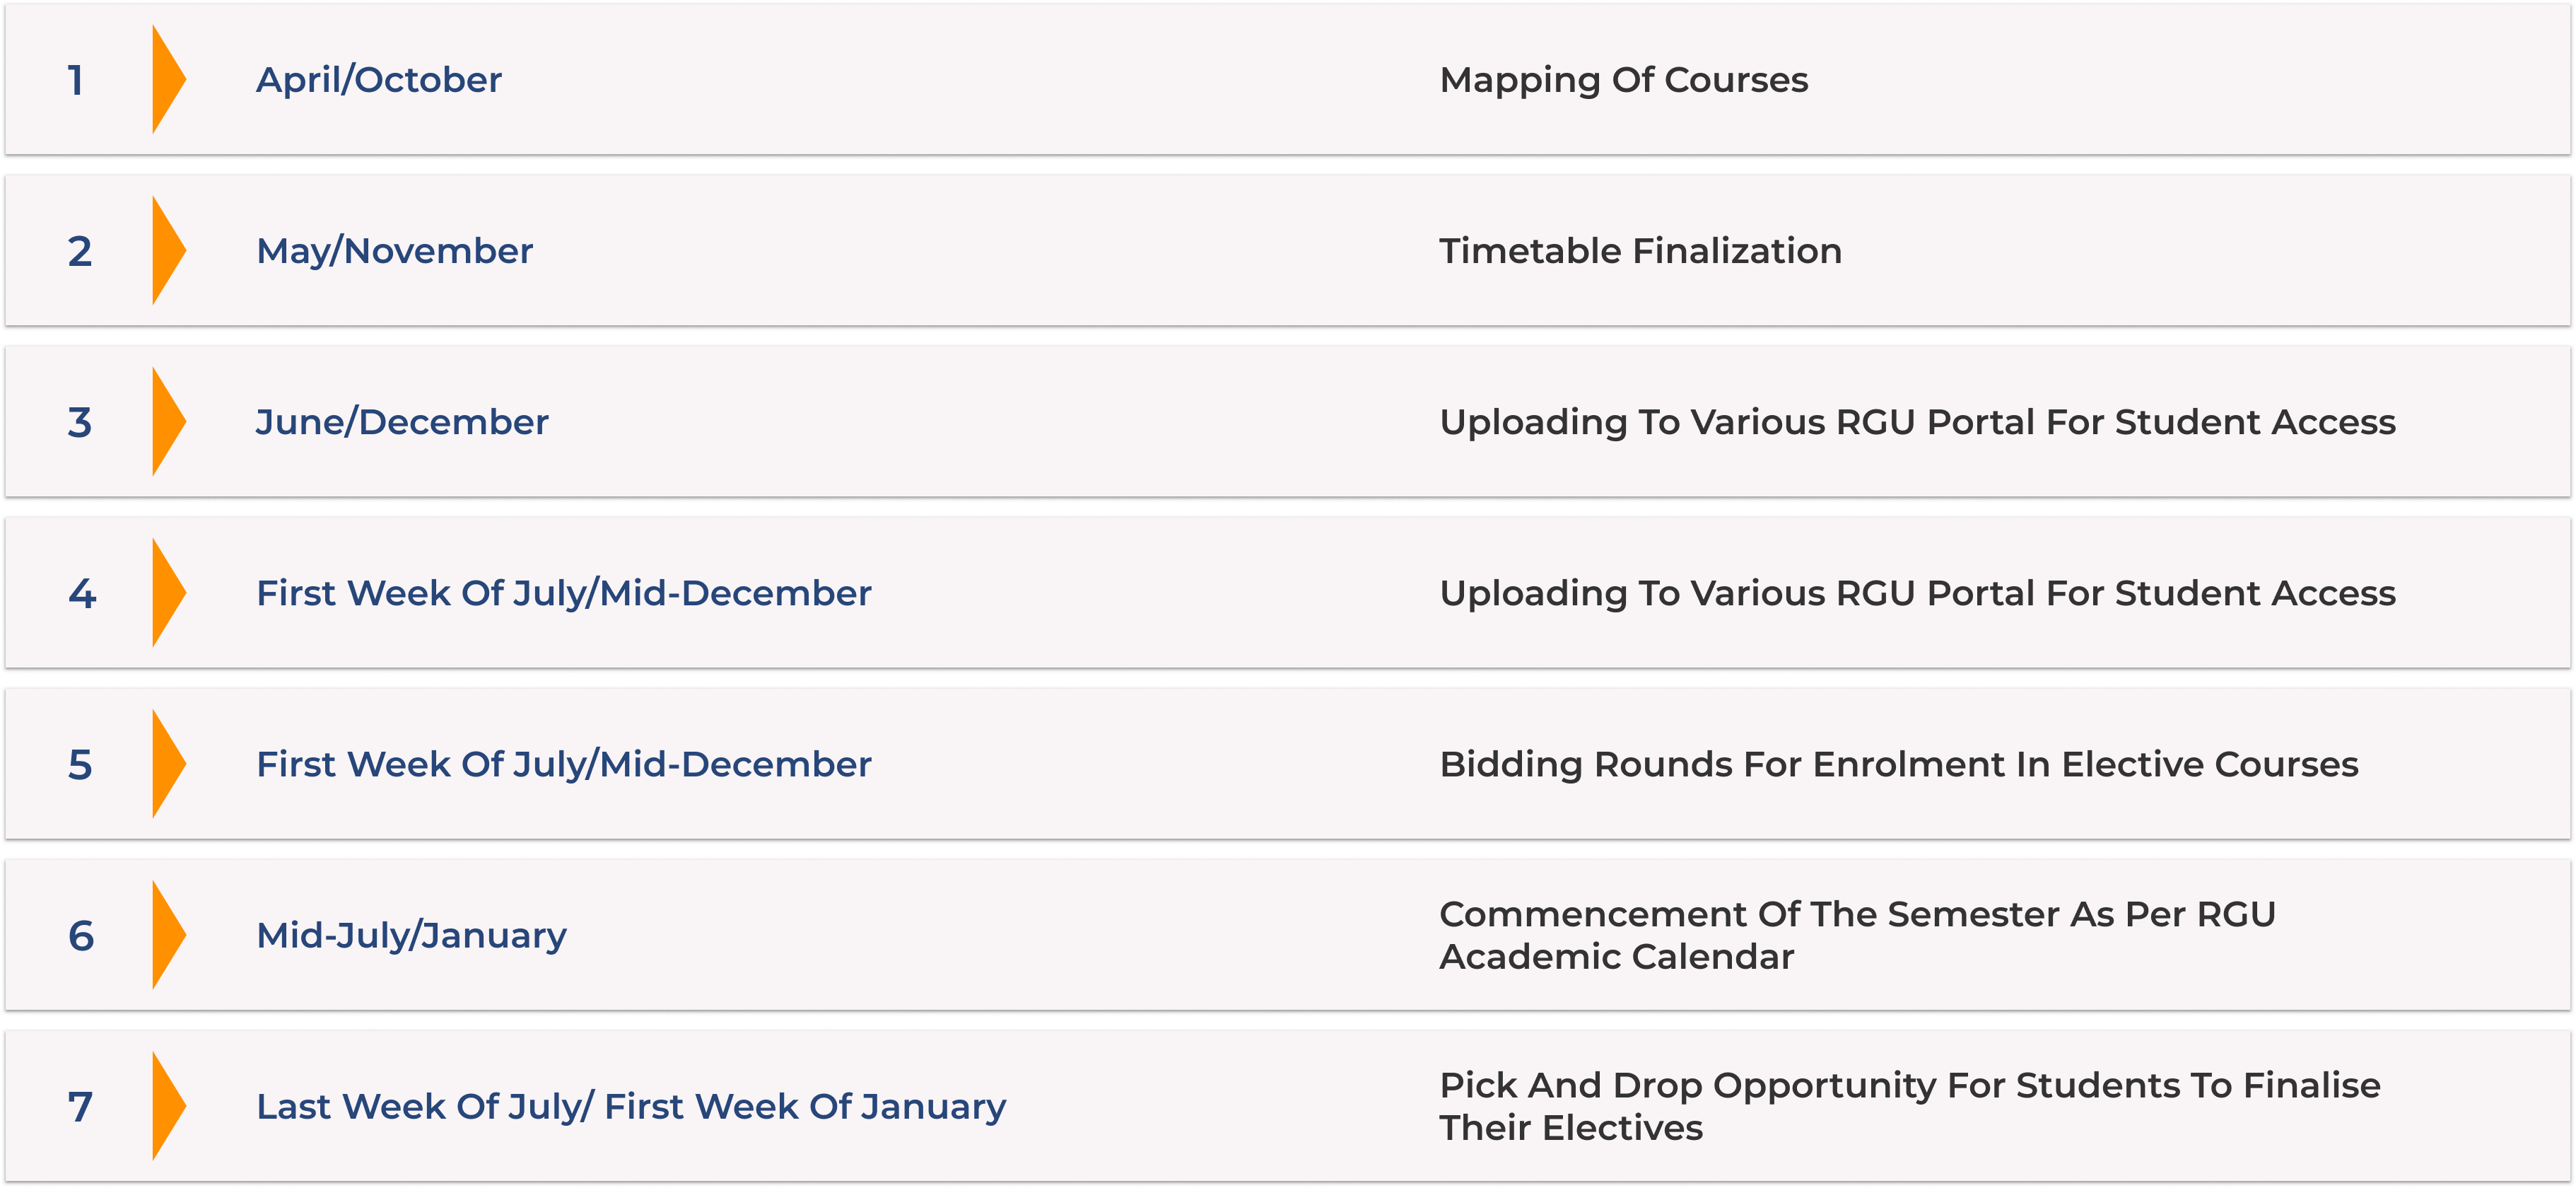Select the orange arrow in row 7
The image size is (2576, 1188).
168,1106
